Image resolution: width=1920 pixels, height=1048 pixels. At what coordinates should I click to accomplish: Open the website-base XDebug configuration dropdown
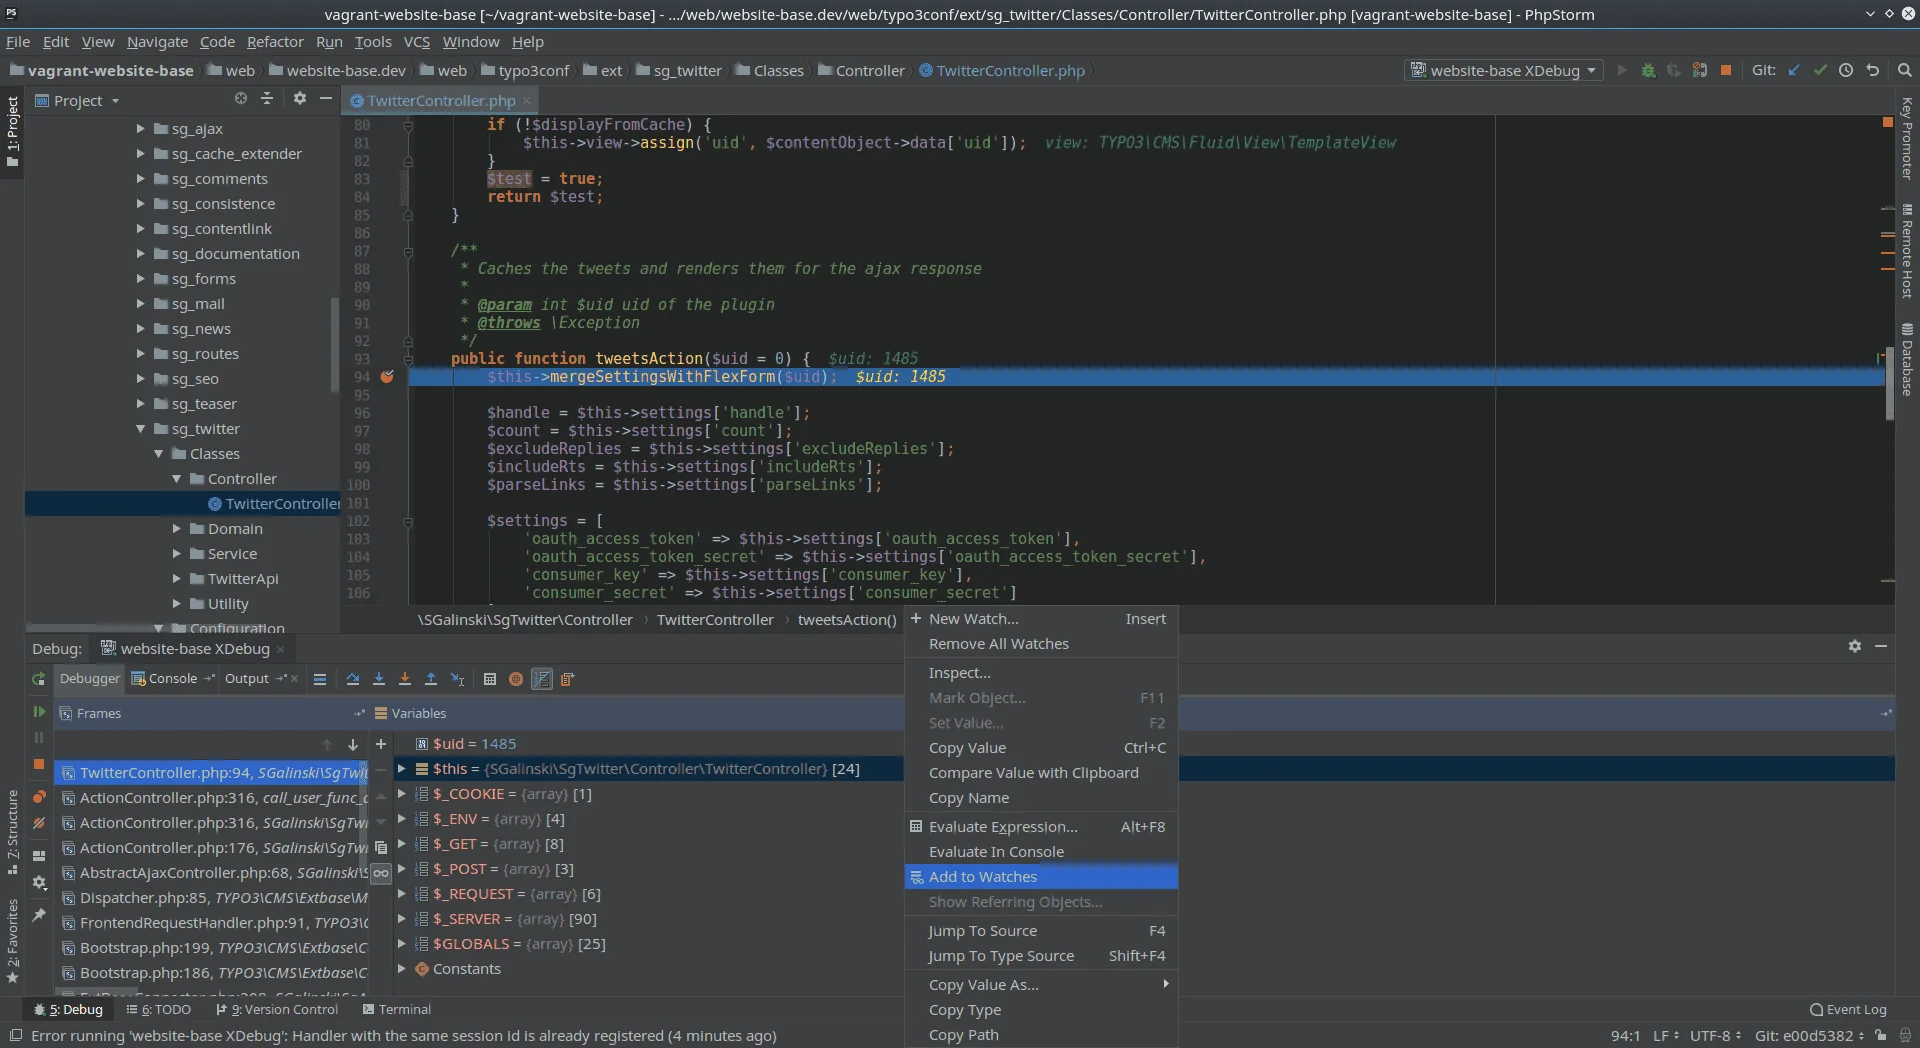pyautogui.click(x=1504, y=70)
